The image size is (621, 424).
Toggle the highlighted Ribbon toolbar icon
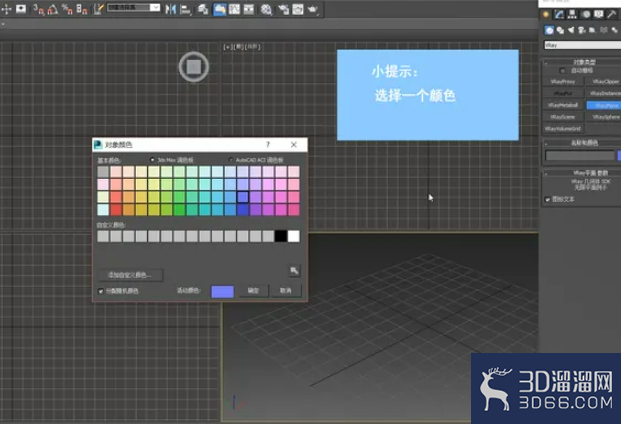(x=220, y=9)
